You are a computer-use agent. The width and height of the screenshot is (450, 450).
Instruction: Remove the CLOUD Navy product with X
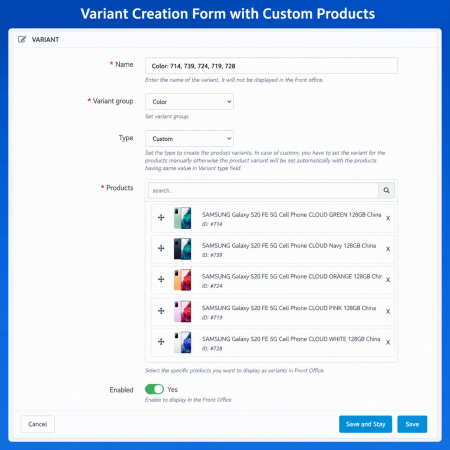[388, 249]
